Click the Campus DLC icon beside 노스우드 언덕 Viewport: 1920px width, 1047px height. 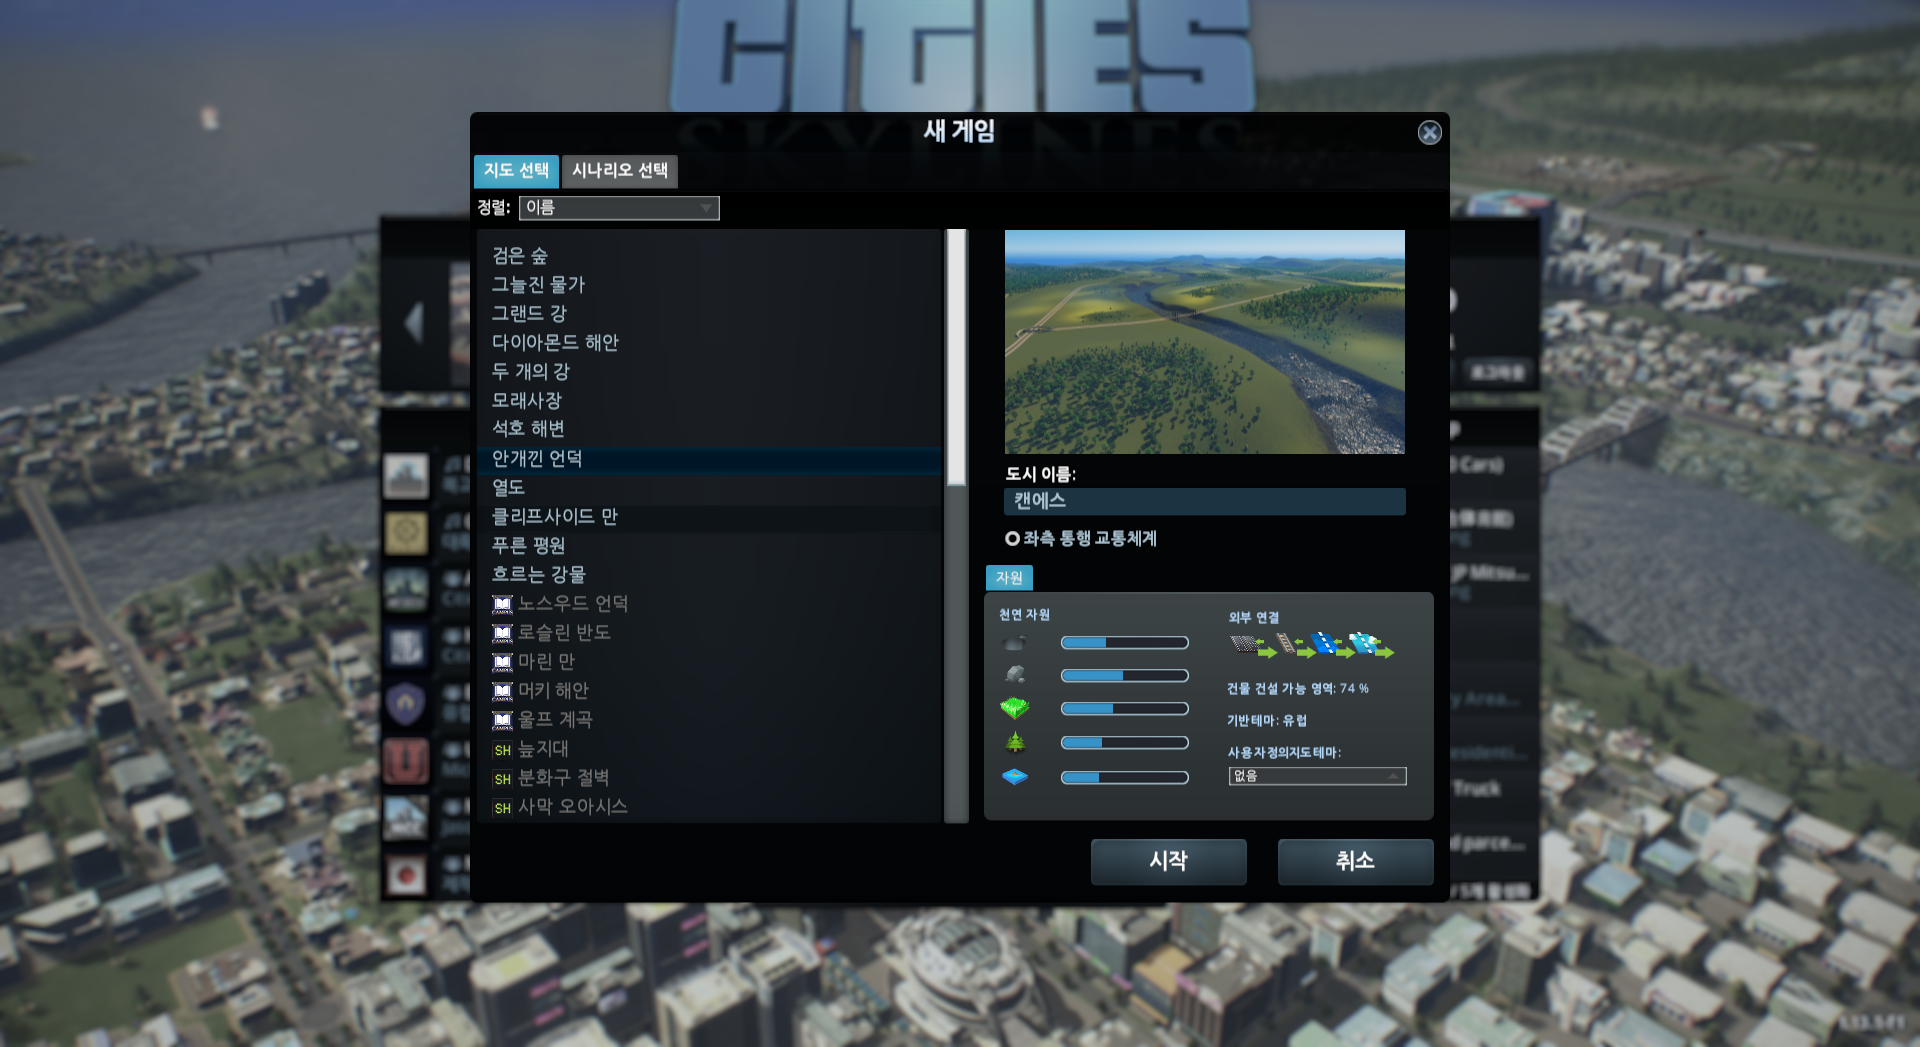[502, 604]
